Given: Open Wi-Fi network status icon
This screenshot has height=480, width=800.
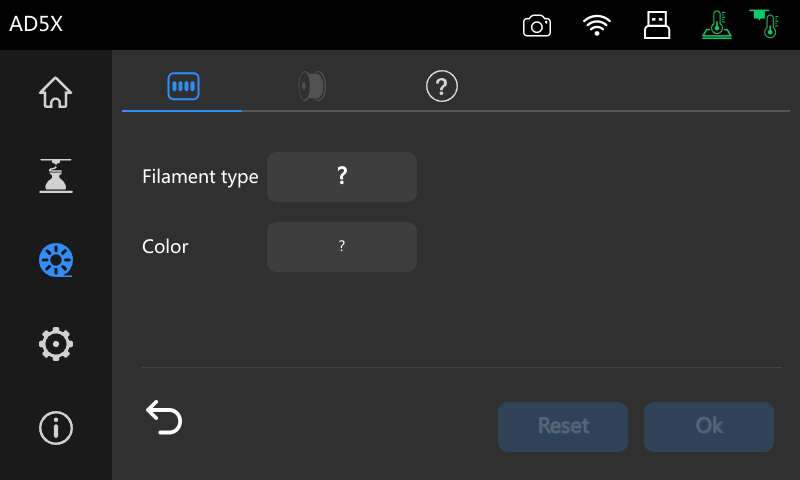Looking at the screenshot, I should (x=597, y=25).
